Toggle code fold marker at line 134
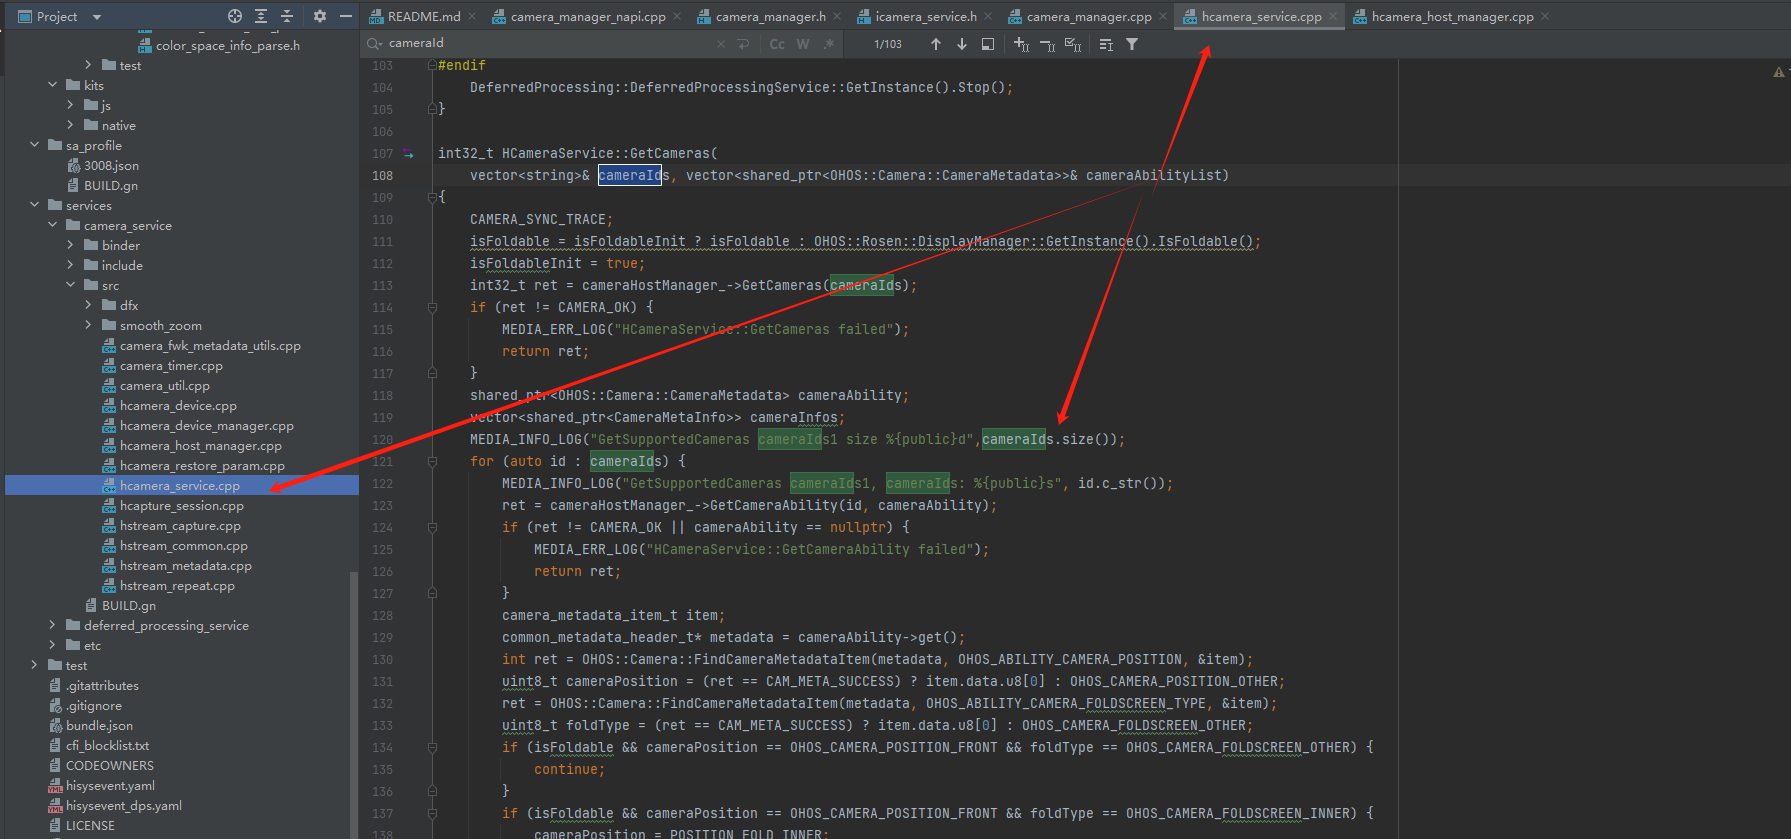Screen dimensions: 1791x839 [432, 747]
